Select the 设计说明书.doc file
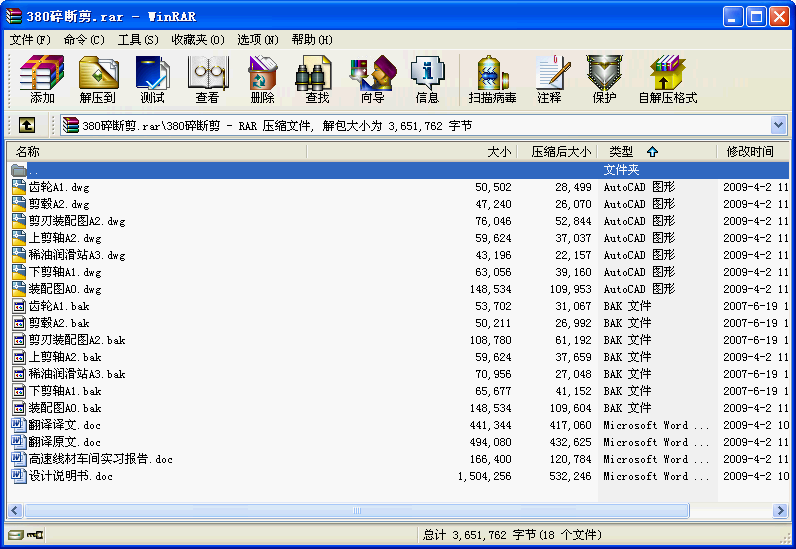The image size is (796, 549). pyautogui.click(x=70, y=476)
